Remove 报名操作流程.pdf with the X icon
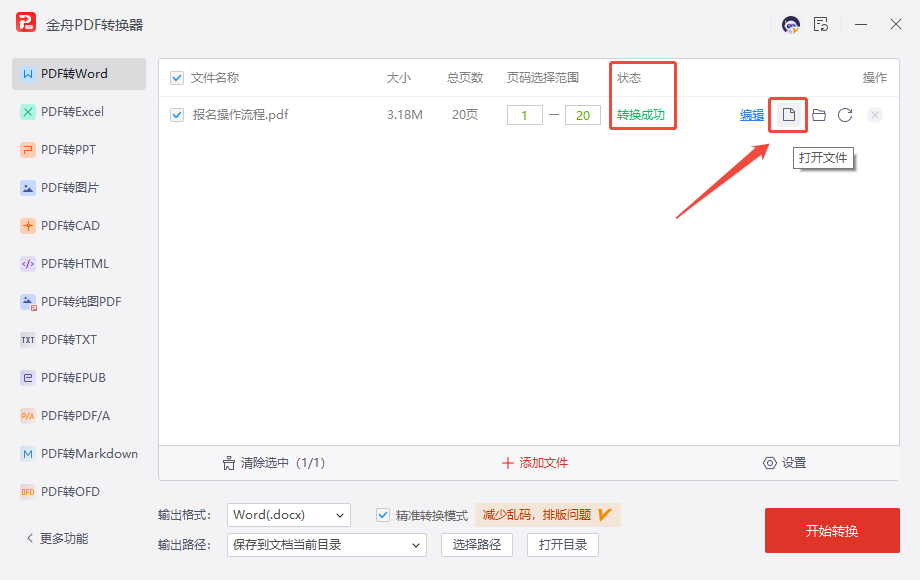The height and width of the screenshot is (580, 920). [x=875, y=115]
